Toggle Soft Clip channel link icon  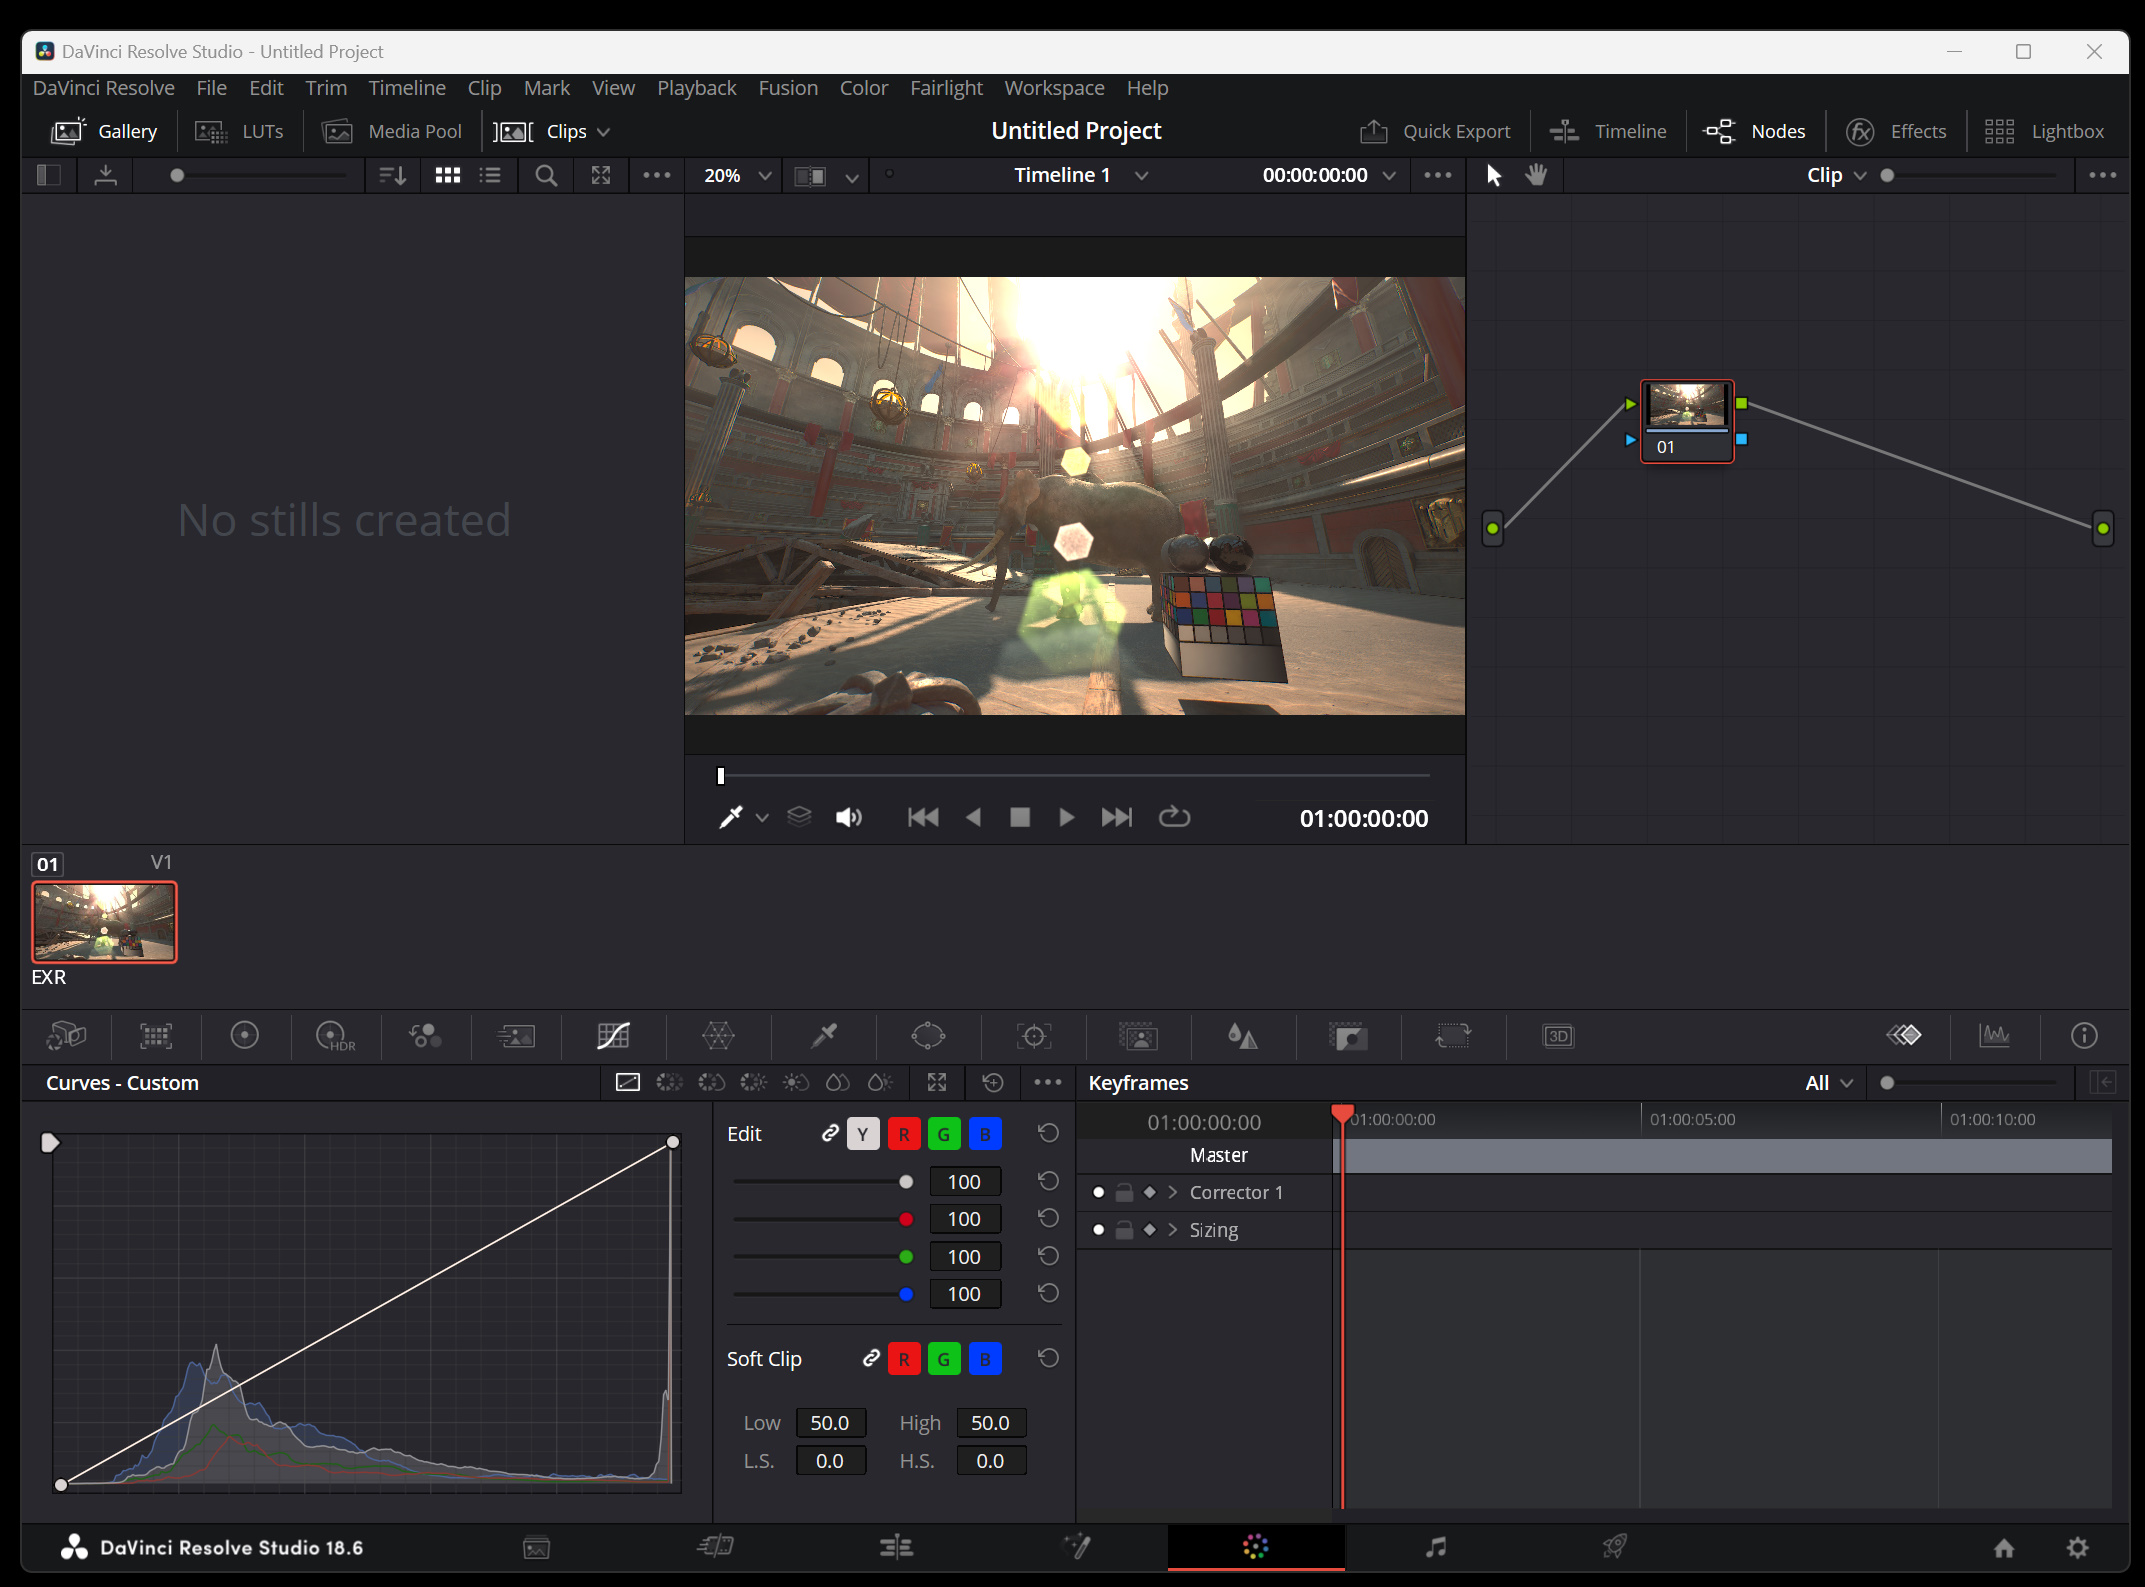pyautogui.click(x=871, y=1358)
